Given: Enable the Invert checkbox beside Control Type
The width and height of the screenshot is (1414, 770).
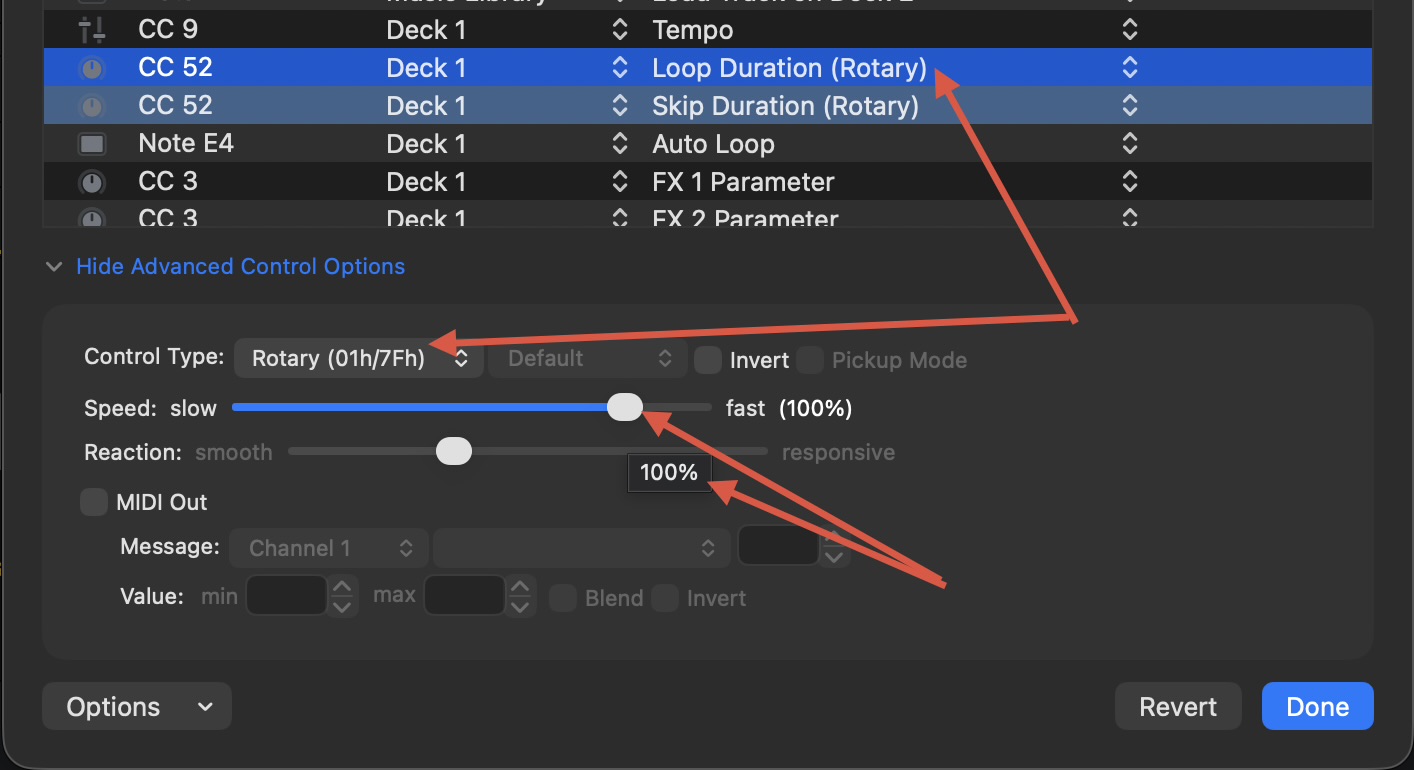Looking at the screenshot, I should [708, 360].
